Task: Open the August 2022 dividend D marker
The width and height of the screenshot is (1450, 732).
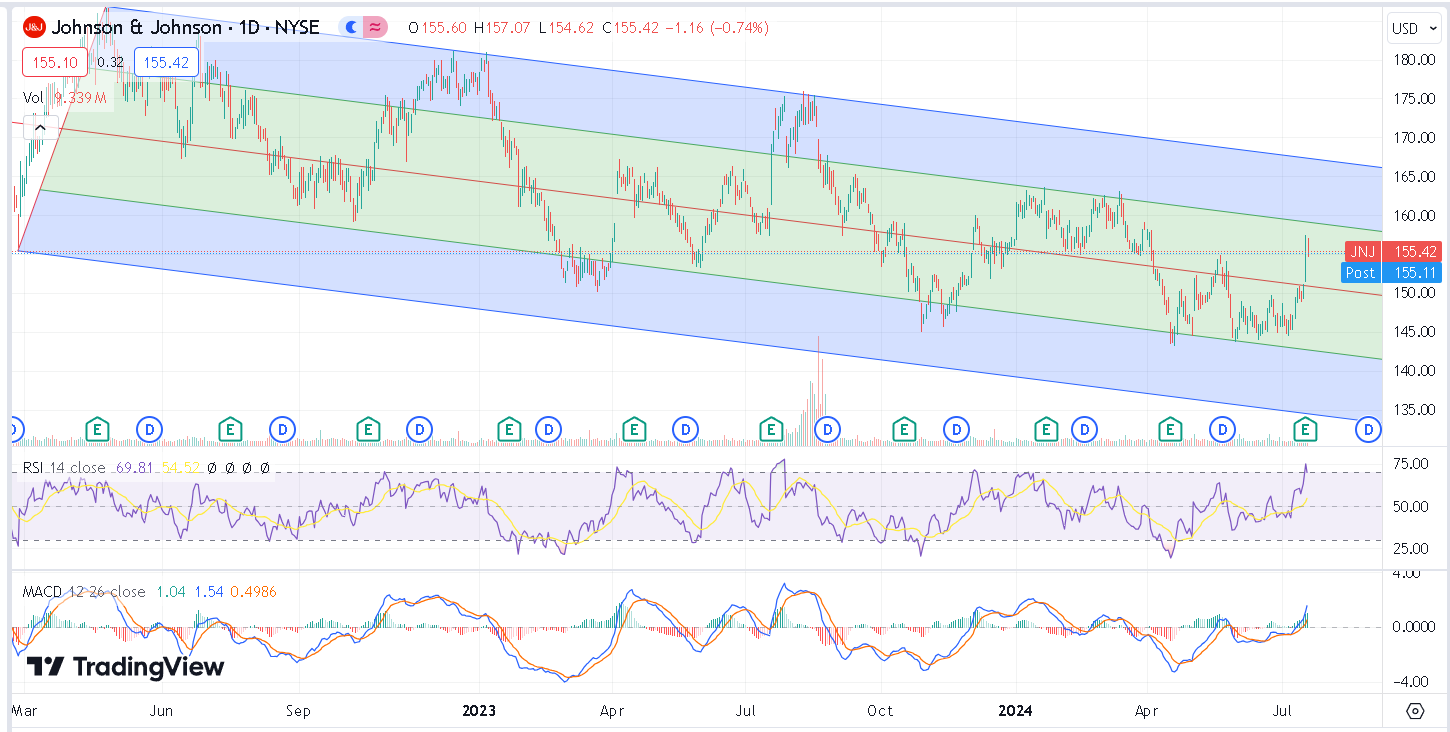Action: click(283, 430)
